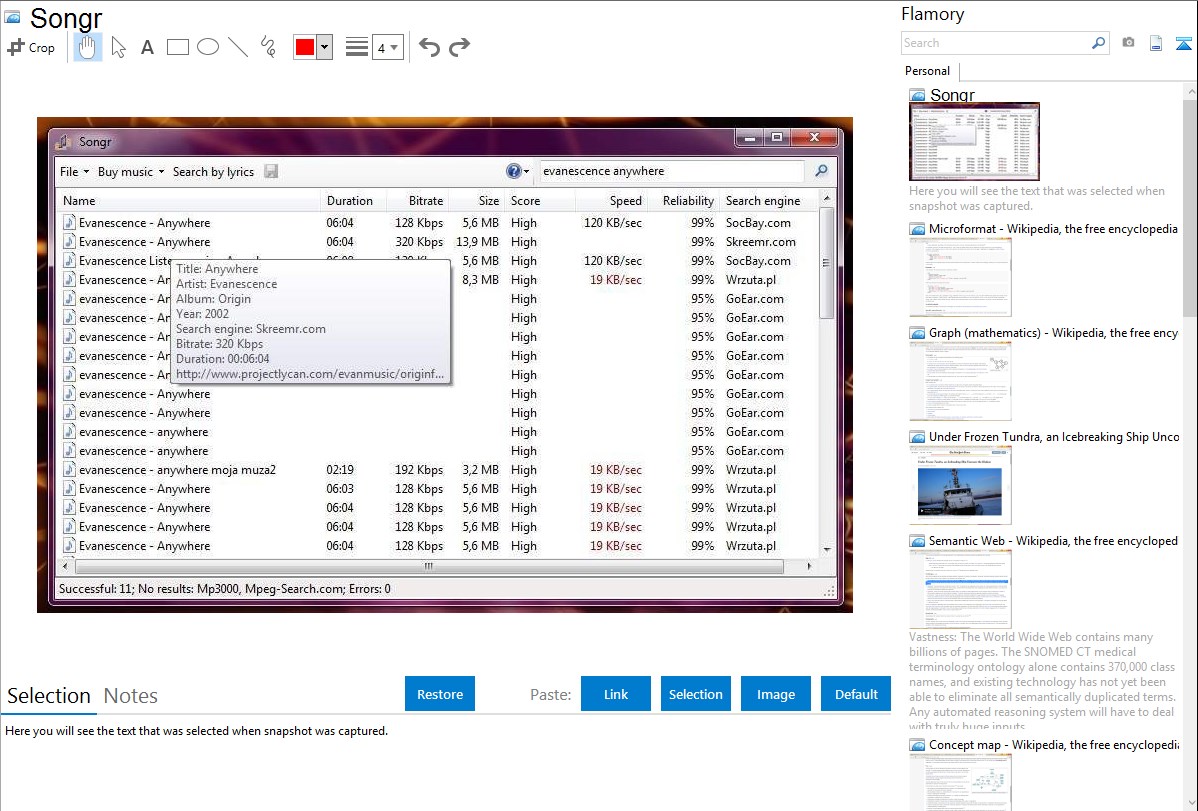The image size is (1198, 811).
Task: Click the Songr horizontal scrollbar thumb
Action: tap(429, 566)
